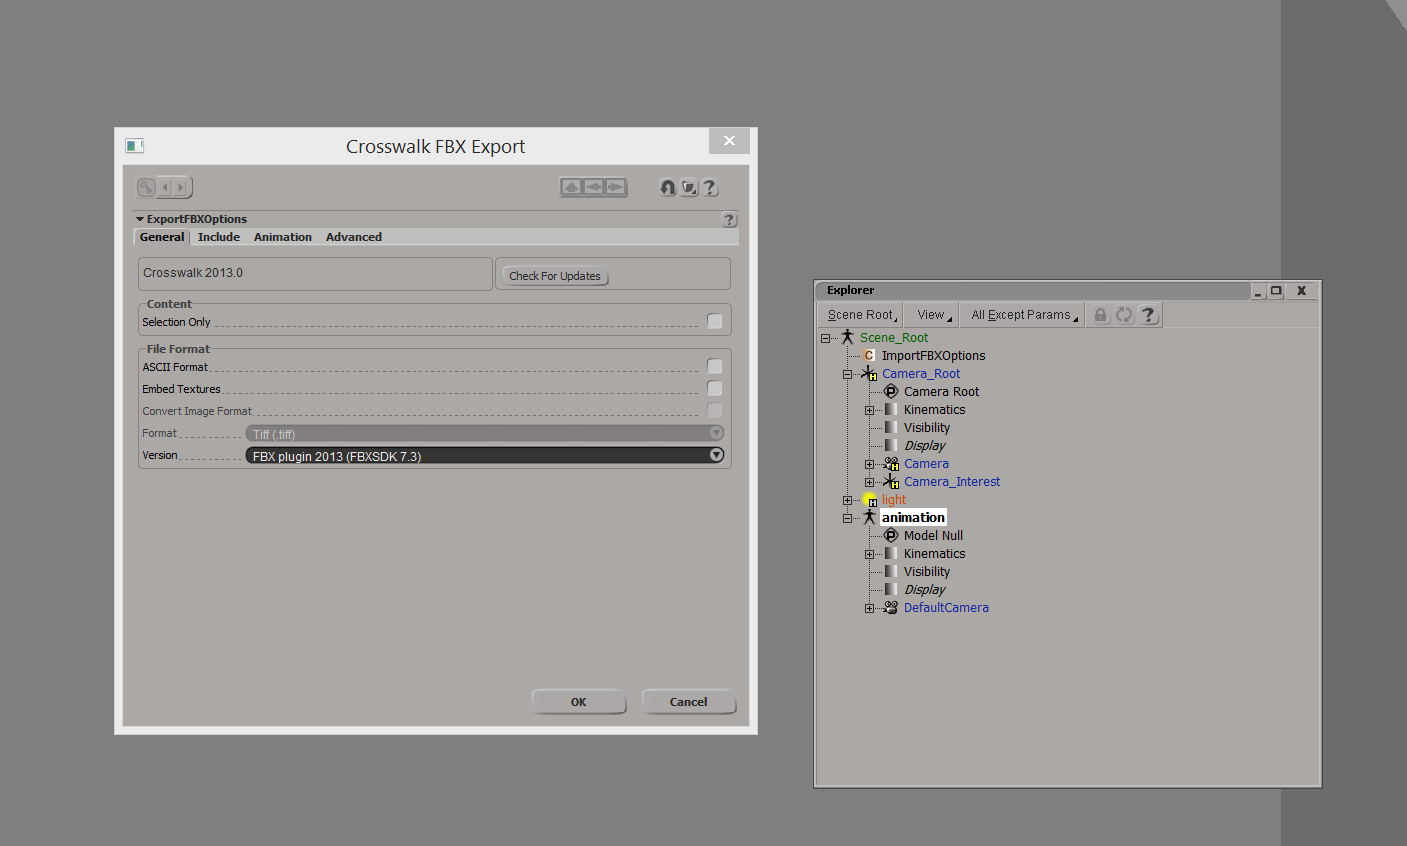Screen dimensions: 1407x846
Task: Collapse the ExportFBXOptions section triangle
Action: [140, 220]
